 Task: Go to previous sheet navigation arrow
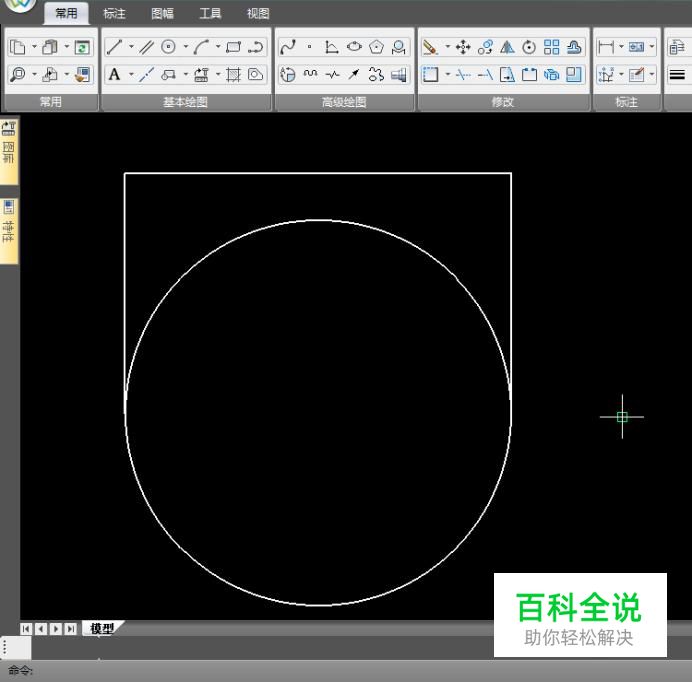(x=41, y=629)
